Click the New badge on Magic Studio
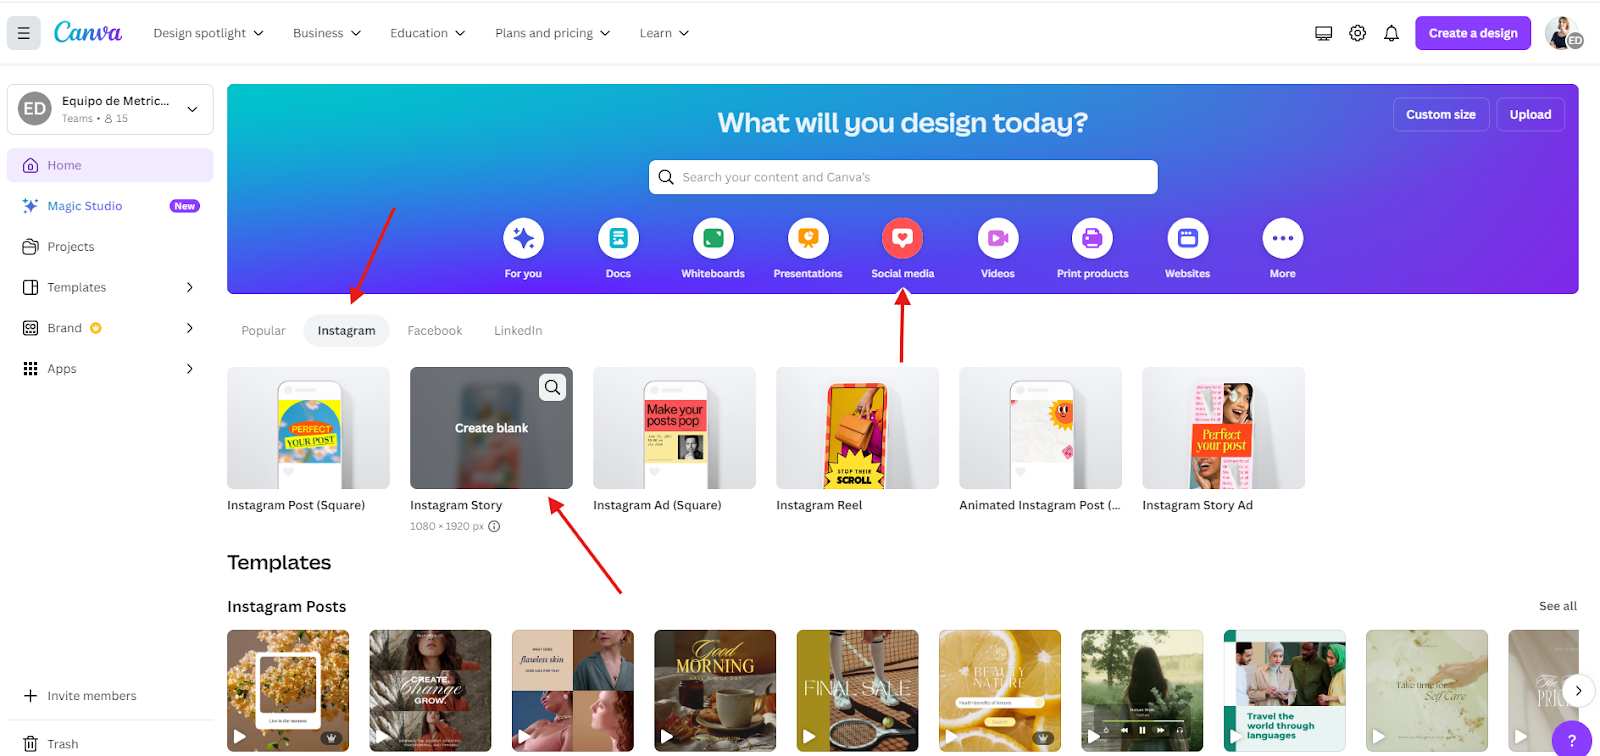Viewport: 1600px width, 756px height. (185, 206)
